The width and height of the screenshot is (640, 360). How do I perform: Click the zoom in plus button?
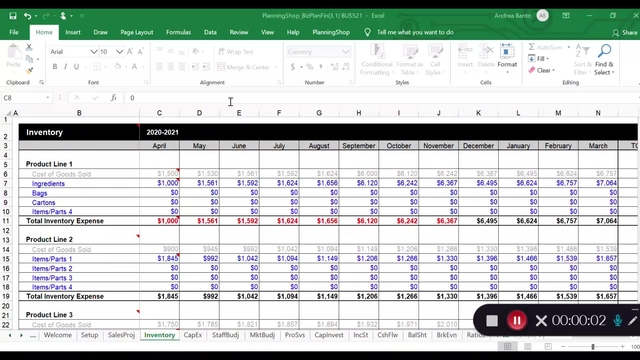tap(622, 347)
